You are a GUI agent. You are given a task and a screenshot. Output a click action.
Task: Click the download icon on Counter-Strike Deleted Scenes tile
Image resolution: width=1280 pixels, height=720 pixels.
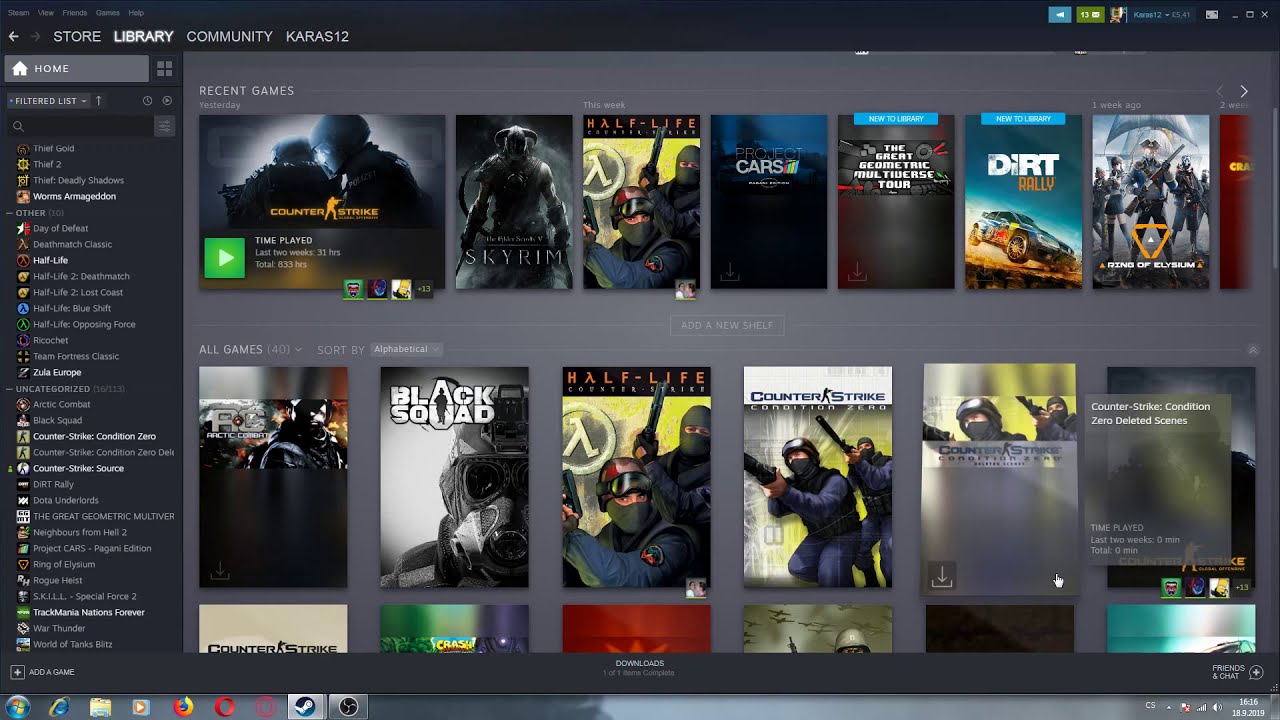click(941, 577)
